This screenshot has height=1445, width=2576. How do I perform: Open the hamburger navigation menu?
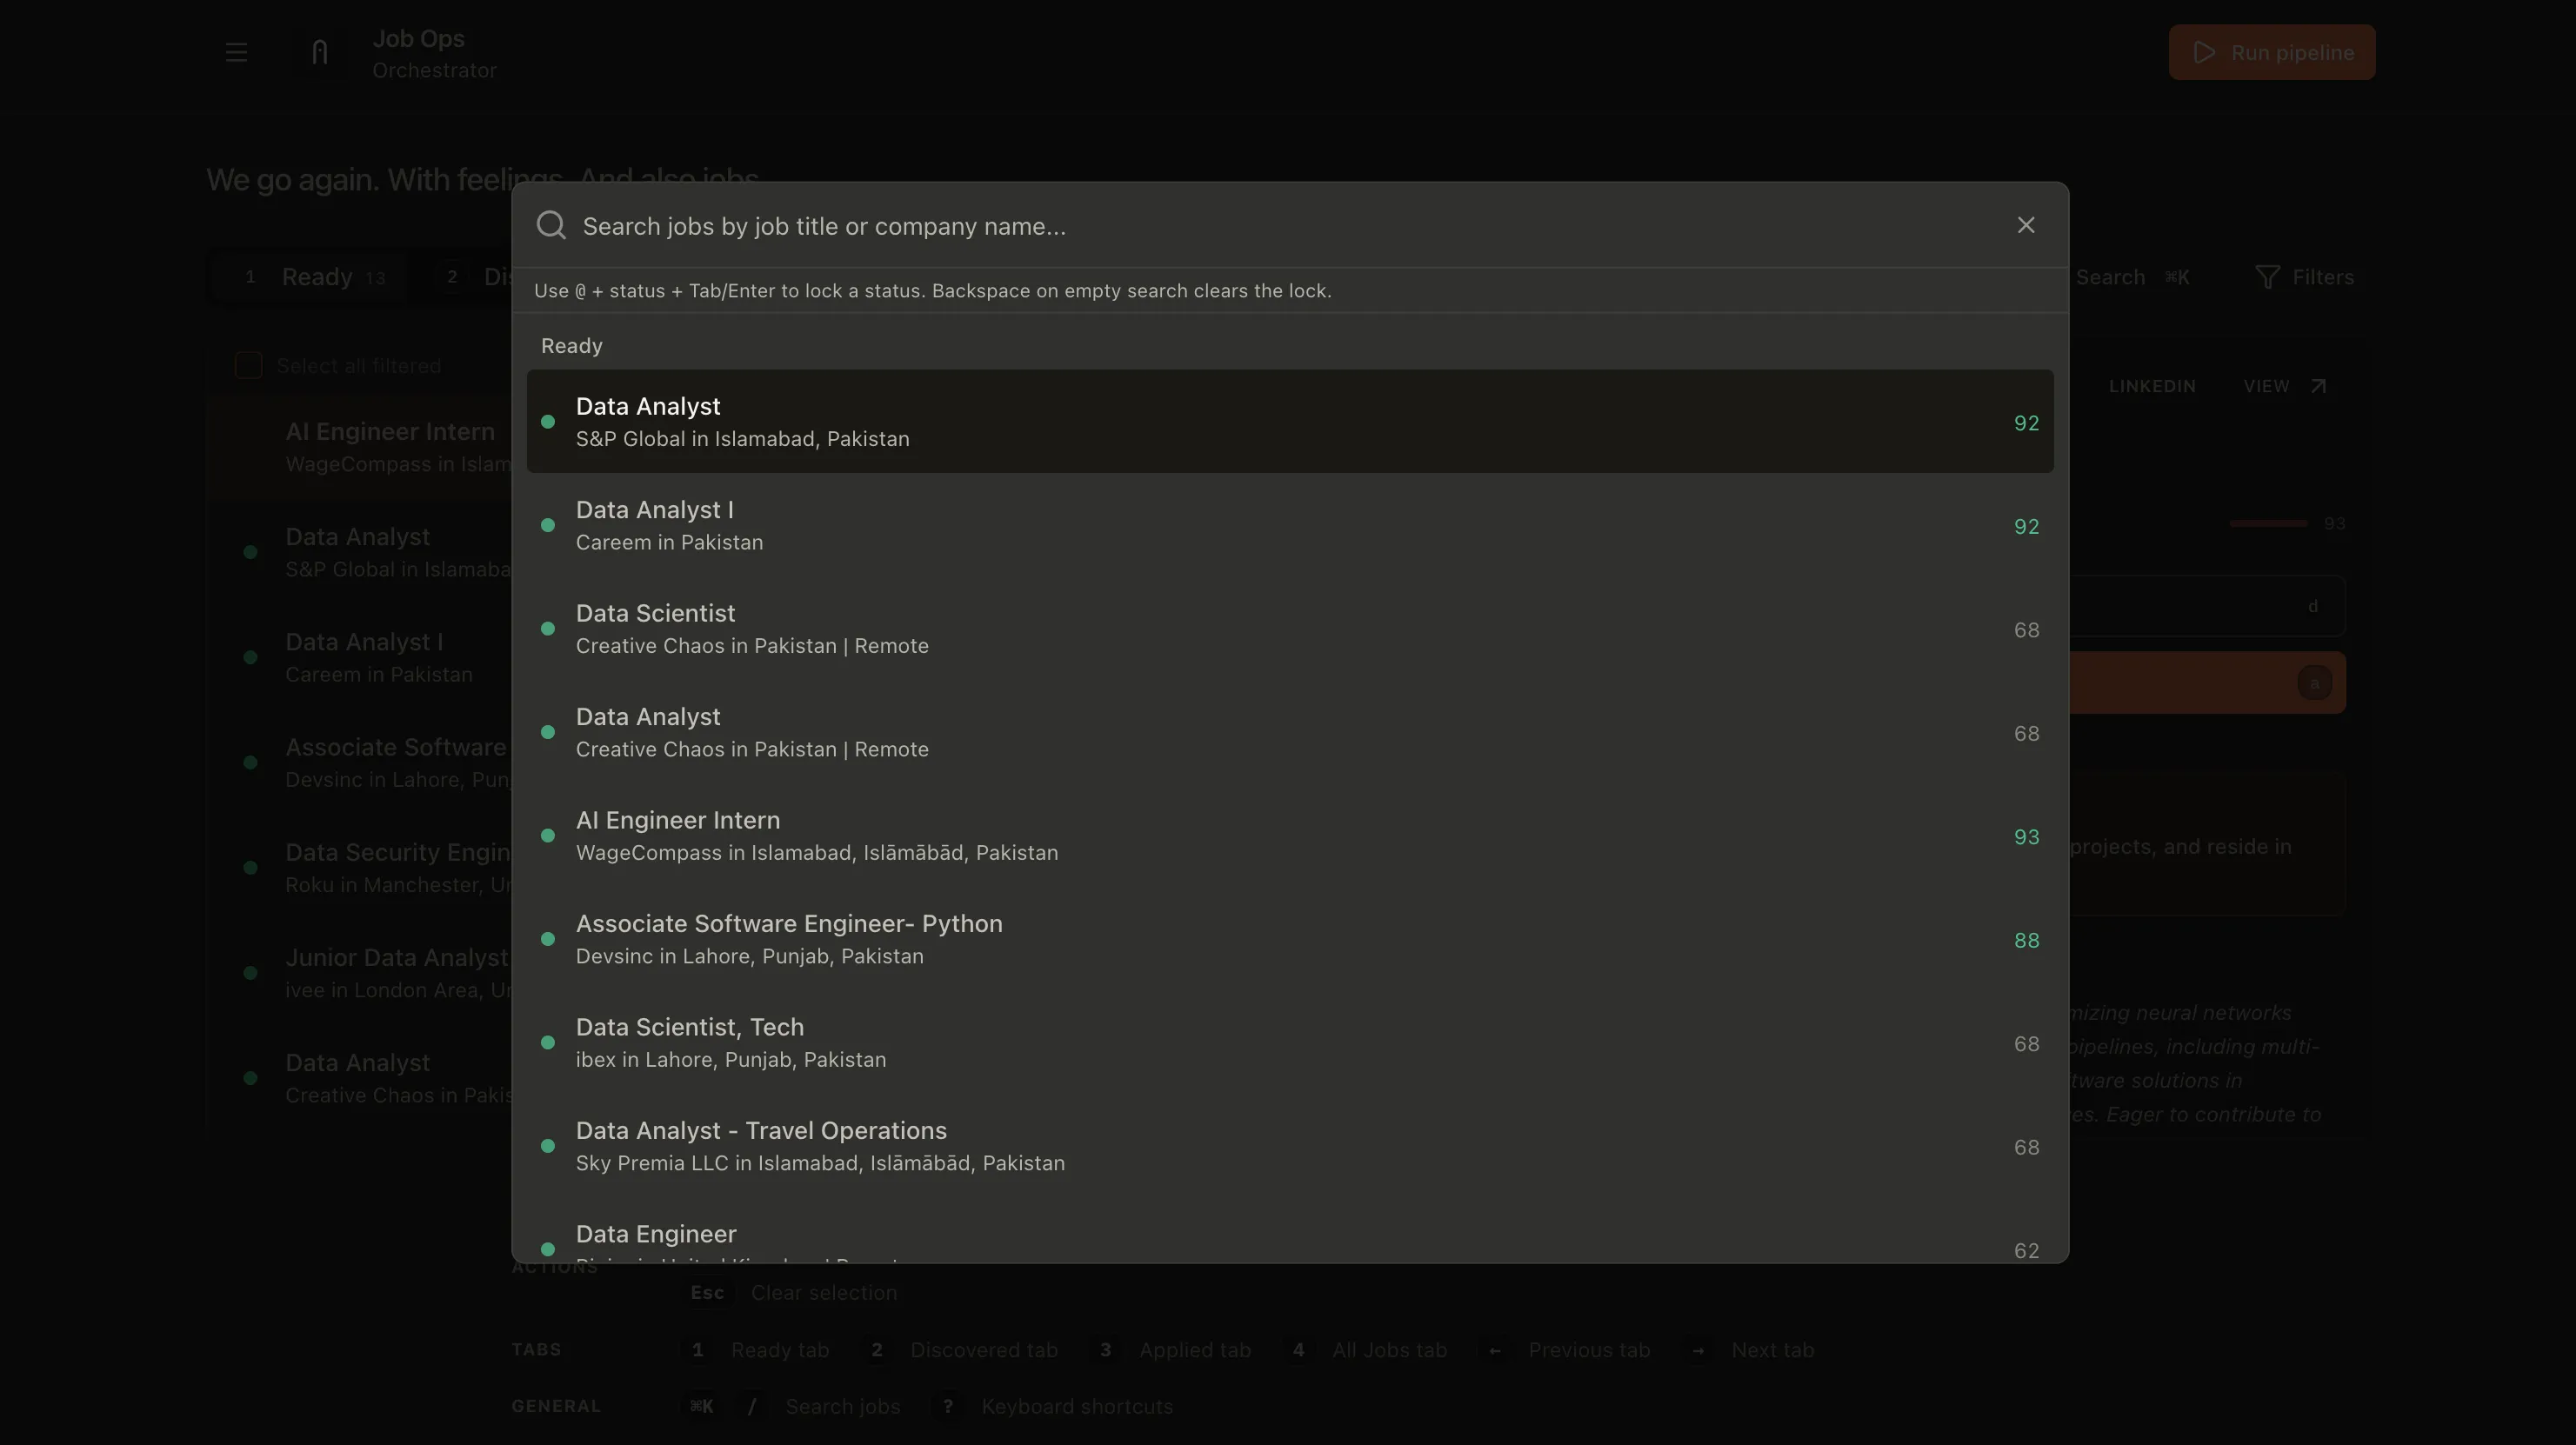click(x=236, y=51)
